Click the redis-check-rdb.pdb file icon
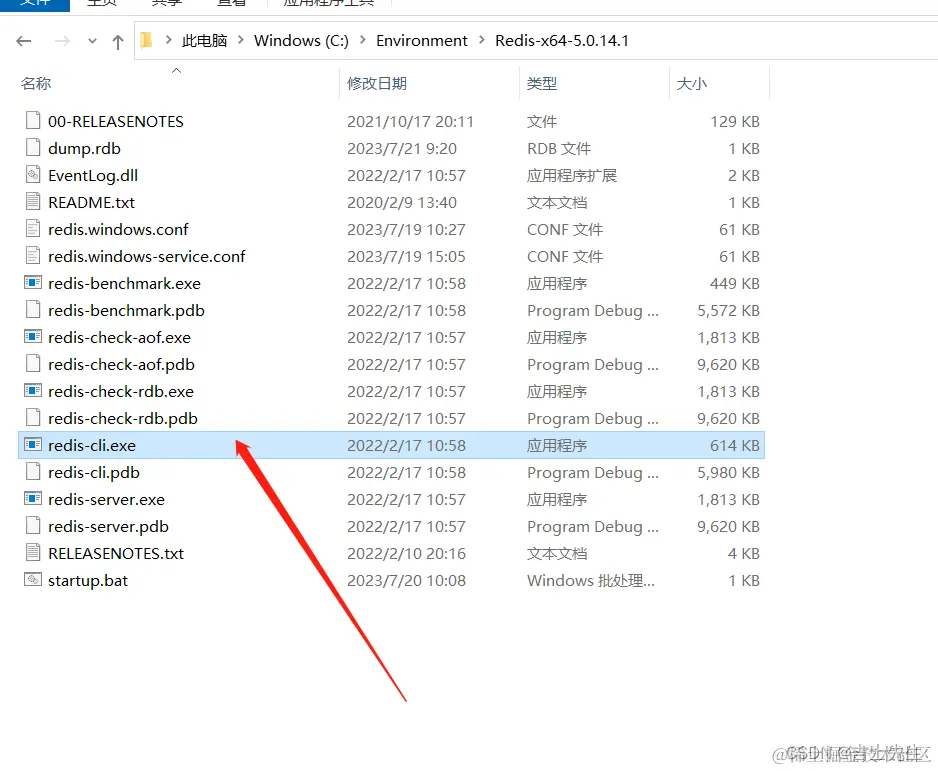The height and width of the screenshot is (771, 938). tap(33, 418)
